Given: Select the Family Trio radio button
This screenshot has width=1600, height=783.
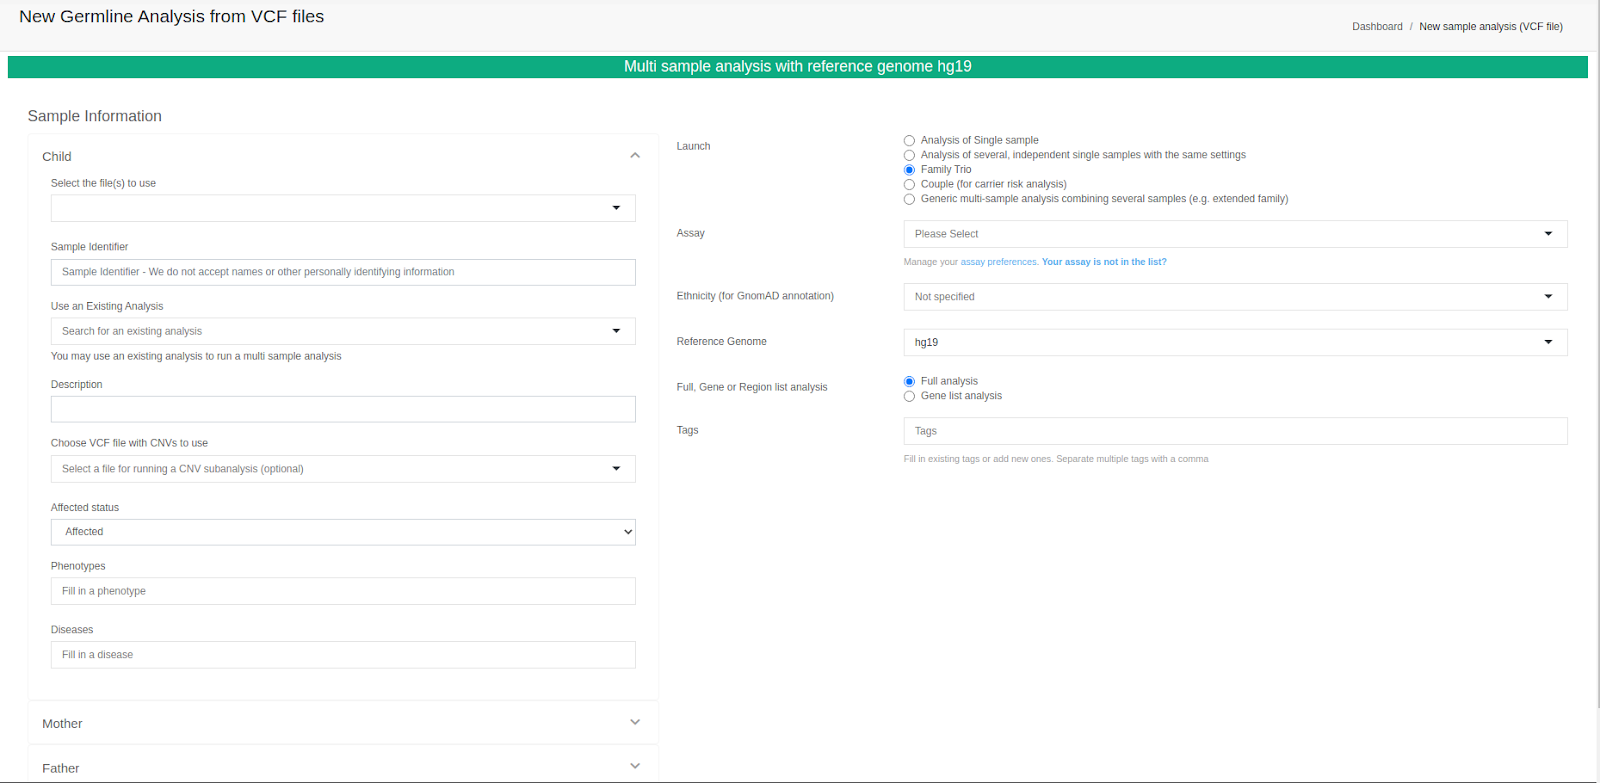Looking at the screenshot, I should click(909, 170).
